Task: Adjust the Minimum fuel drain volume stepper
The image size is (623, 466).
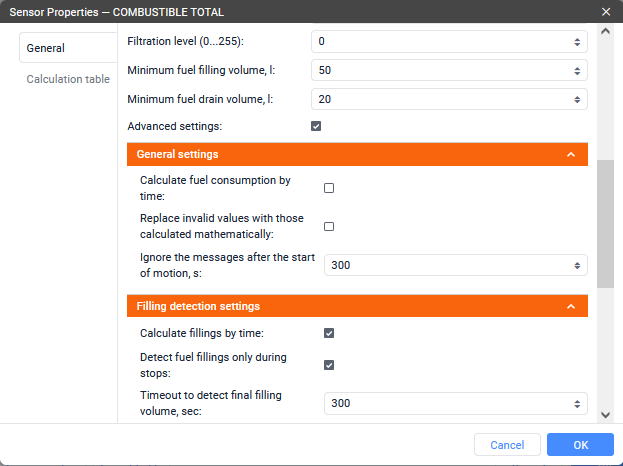Action: tap(576, 100)
